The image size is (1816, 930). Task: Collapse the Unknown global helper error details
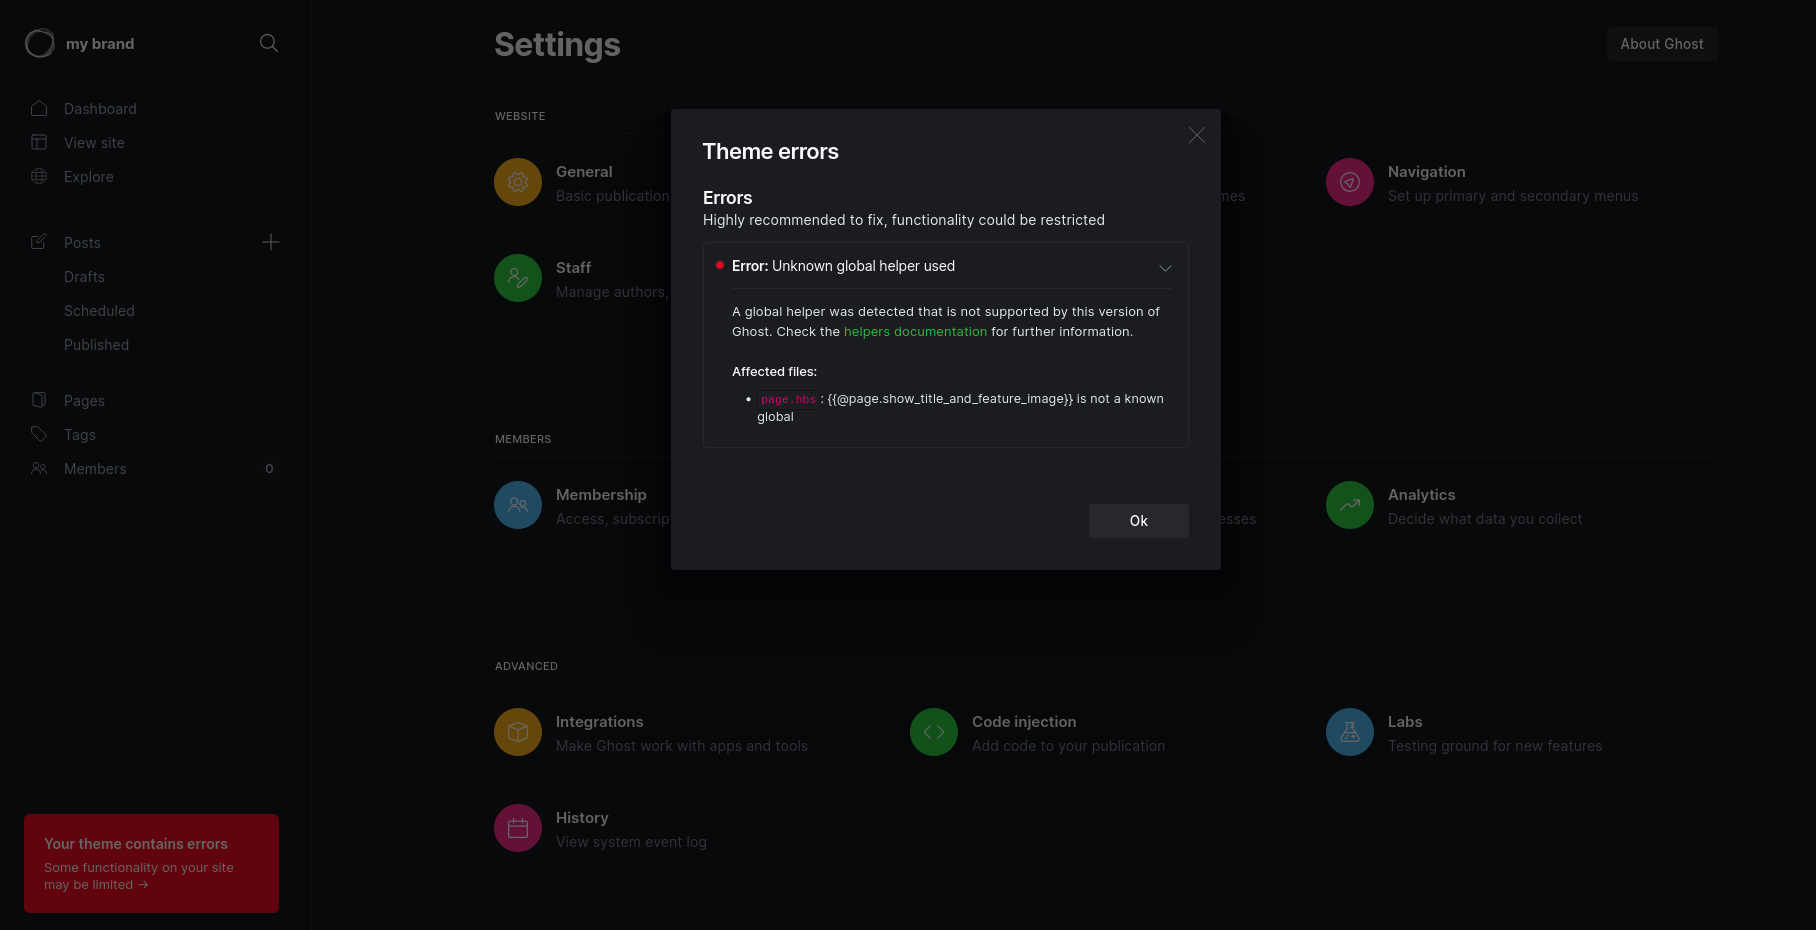pos(1164,268)
